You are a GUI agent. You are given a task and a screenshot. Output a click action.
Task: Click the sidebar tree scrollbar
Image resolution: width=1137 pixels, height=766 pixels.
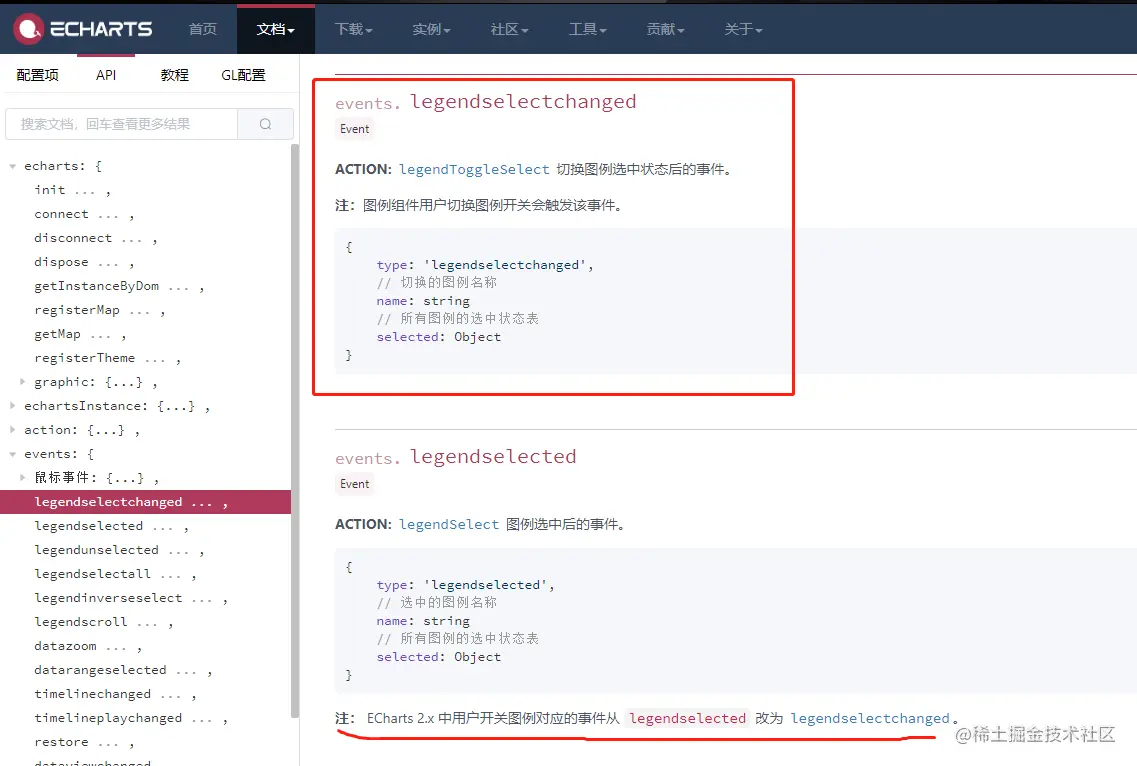[x=294, y=431]
